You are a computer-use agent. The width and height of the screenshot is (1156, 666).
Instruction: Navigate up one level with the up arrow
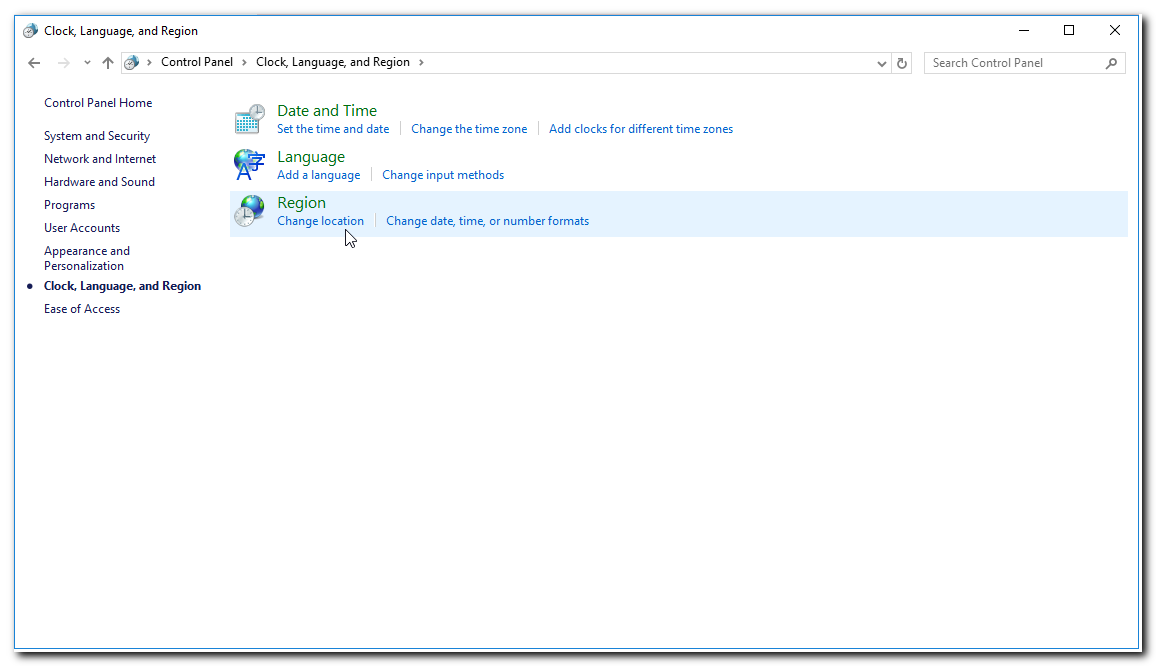(107, 62)
